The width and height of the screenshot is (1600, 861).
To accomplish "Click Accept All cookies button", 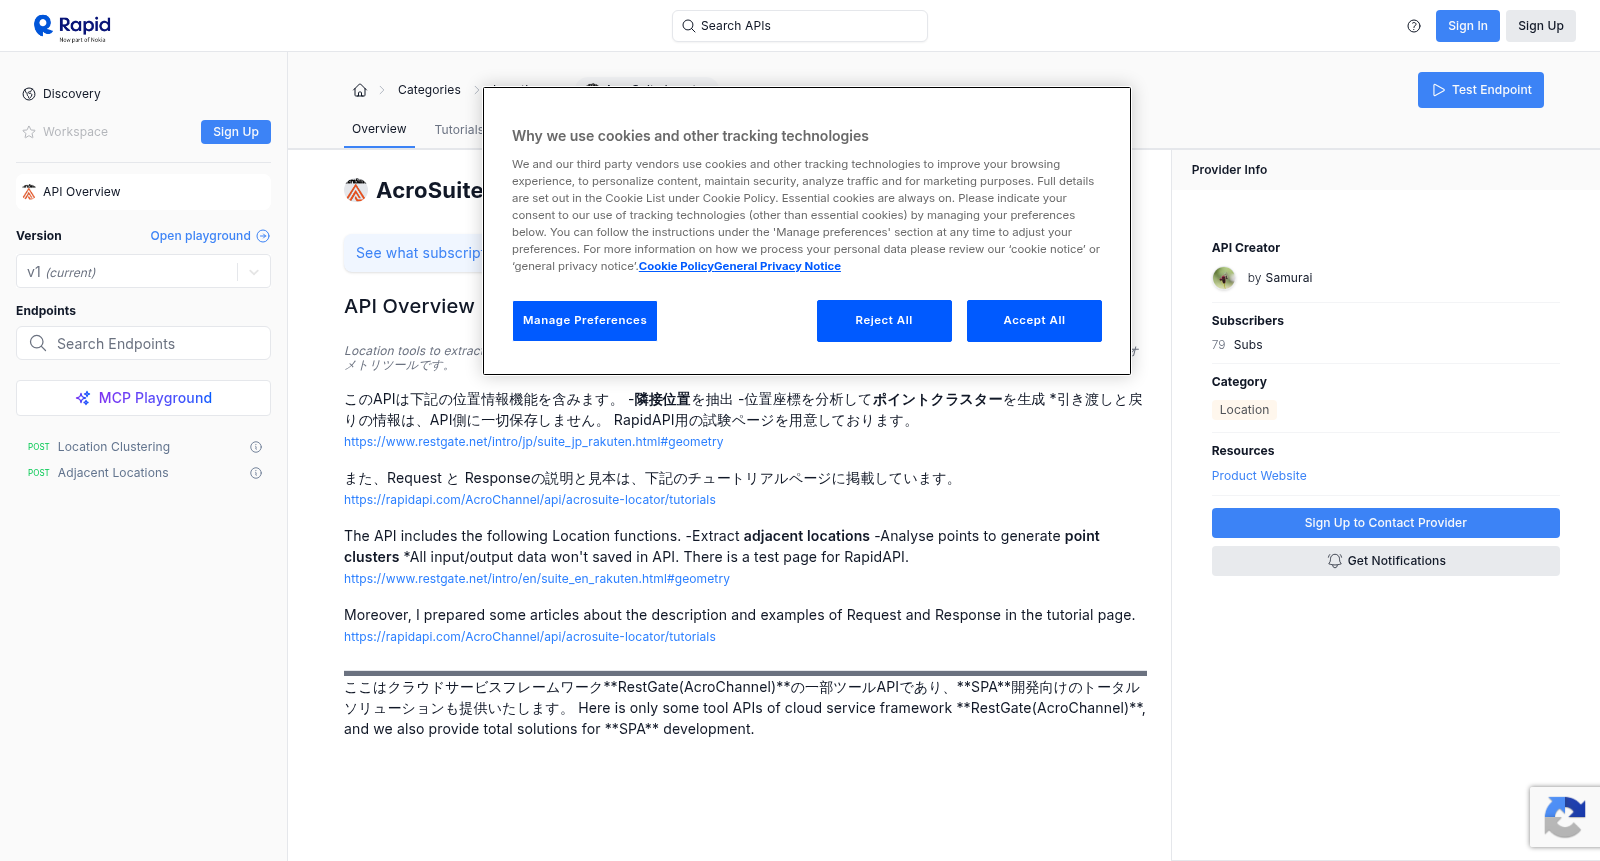I will 1034,321.
